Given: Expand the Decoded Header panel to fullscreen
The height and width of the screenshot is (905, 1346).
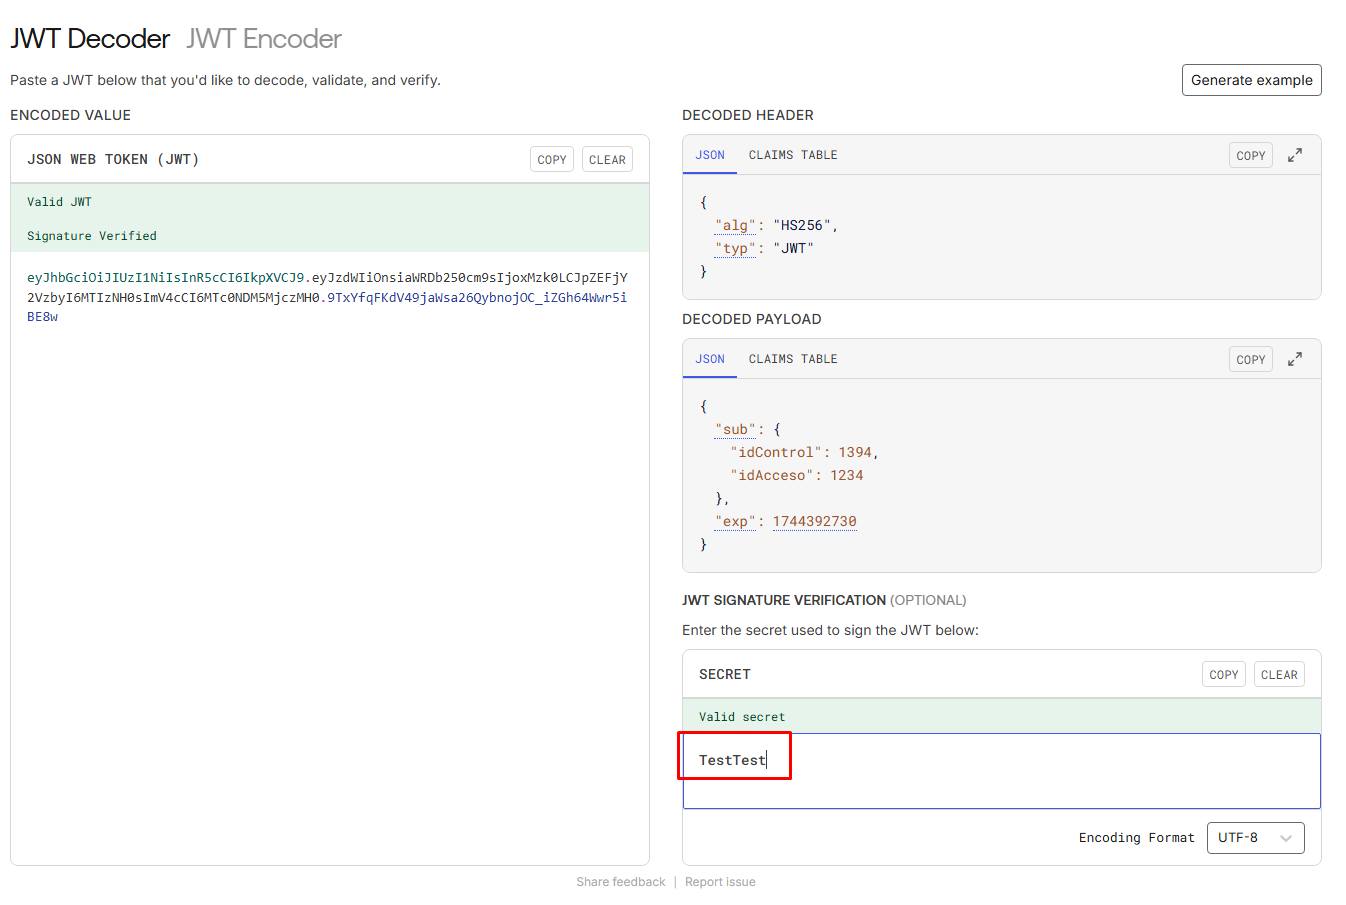Looking at the screenshot, I should (x=1295, y=155).
